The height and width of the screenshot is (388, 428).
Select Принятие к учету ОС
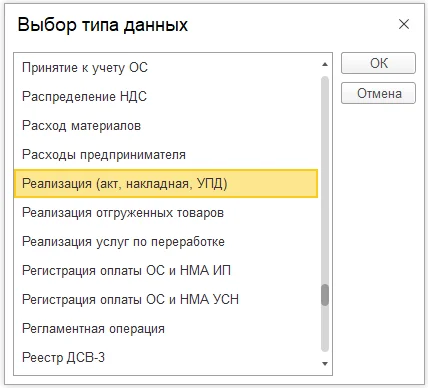[166, 68]
